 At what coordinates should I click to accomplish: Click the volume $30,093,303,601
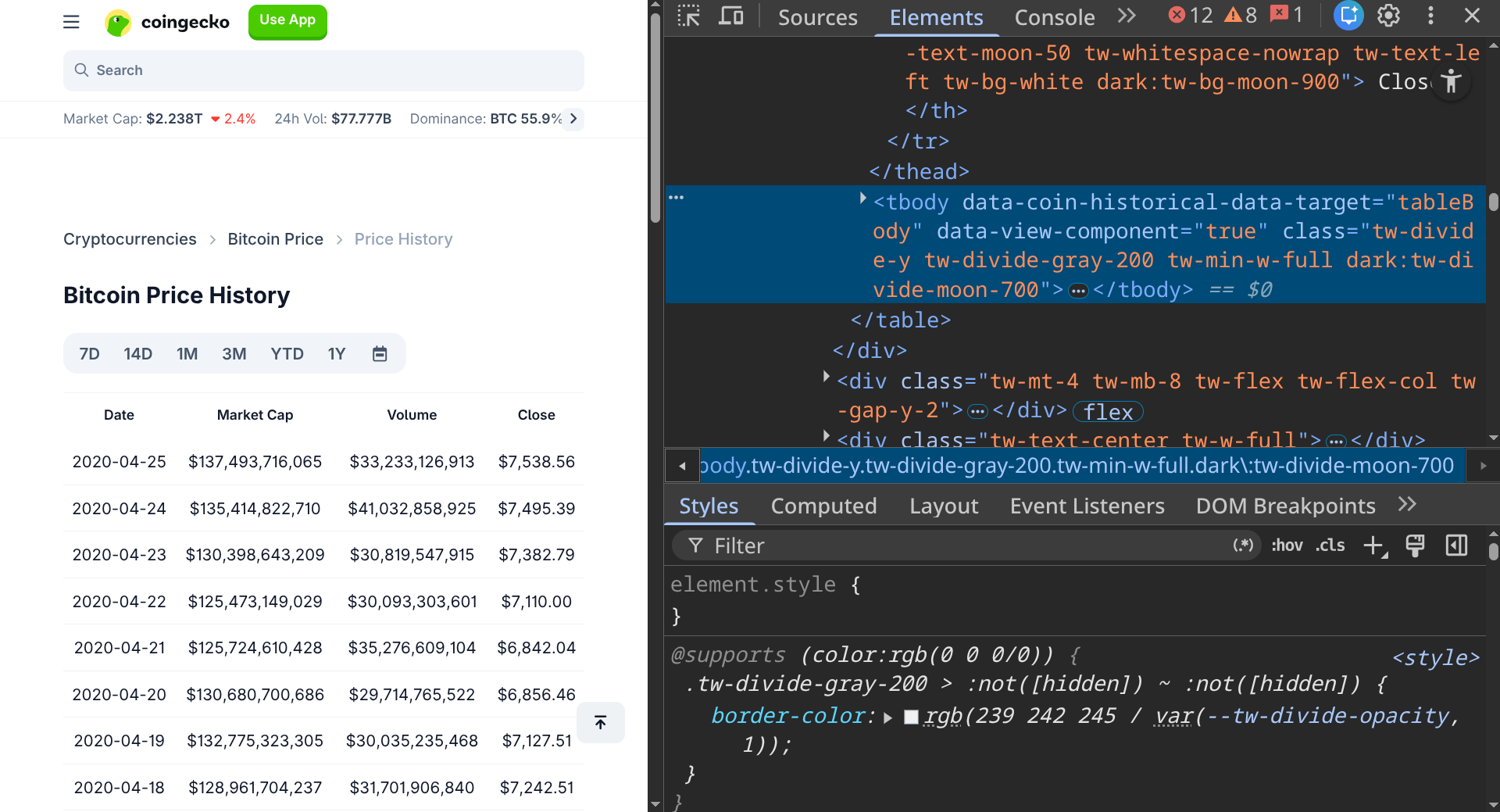pyautogui.click(x=412, y=602)
